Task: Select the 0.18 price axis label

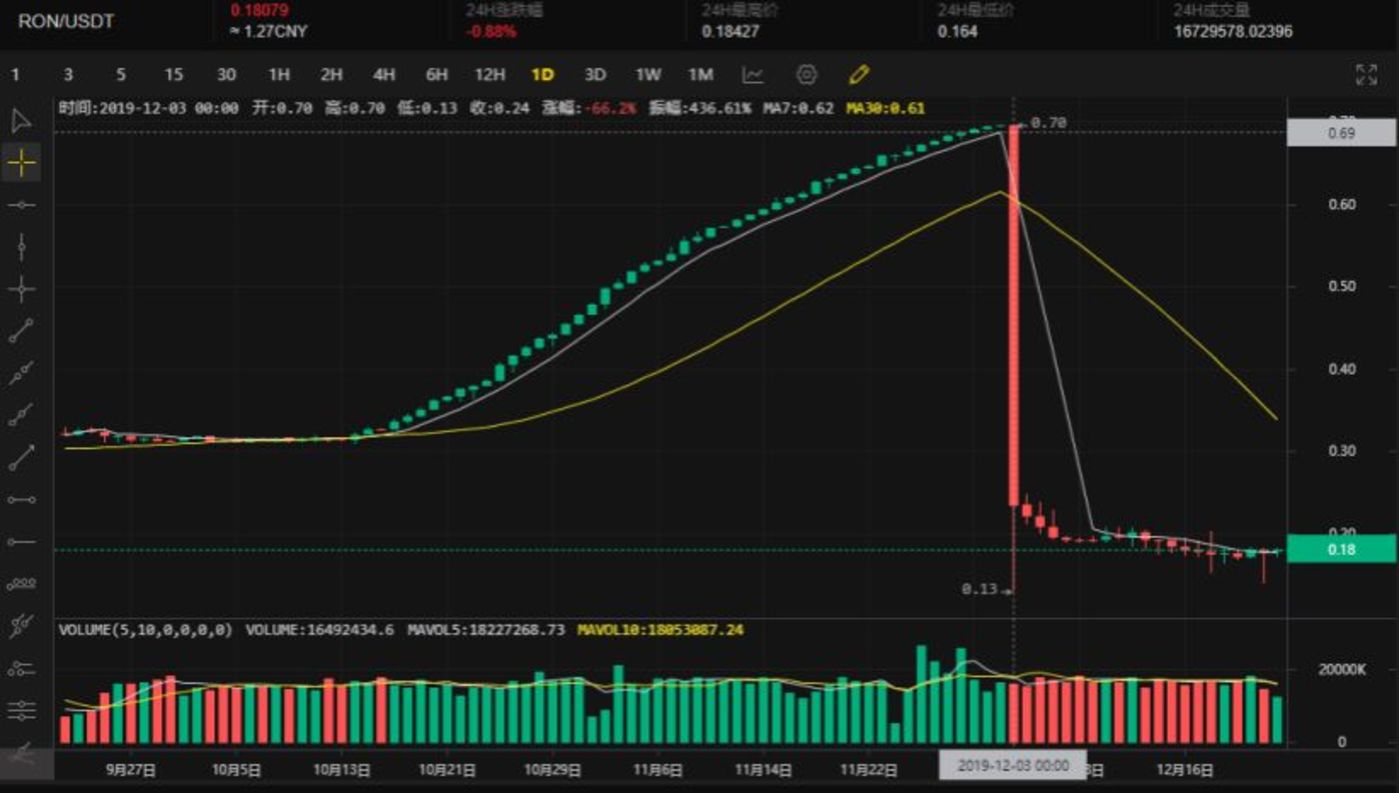Action: [x=1344, y=548]
